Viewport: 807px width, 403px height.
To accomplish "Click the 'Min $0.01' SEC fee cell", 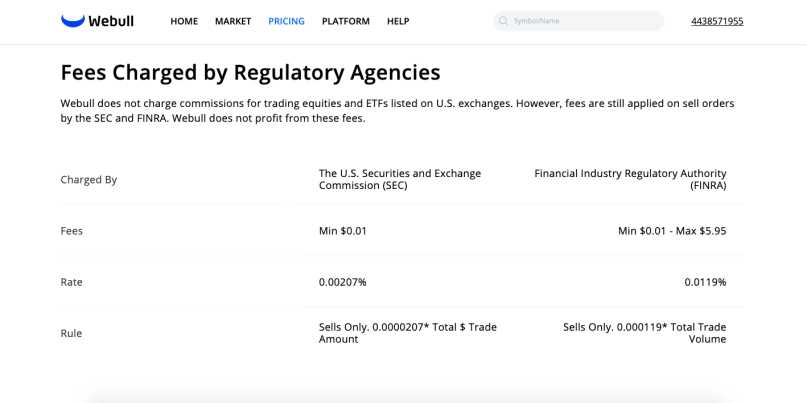I will click(x=343, y=231).
